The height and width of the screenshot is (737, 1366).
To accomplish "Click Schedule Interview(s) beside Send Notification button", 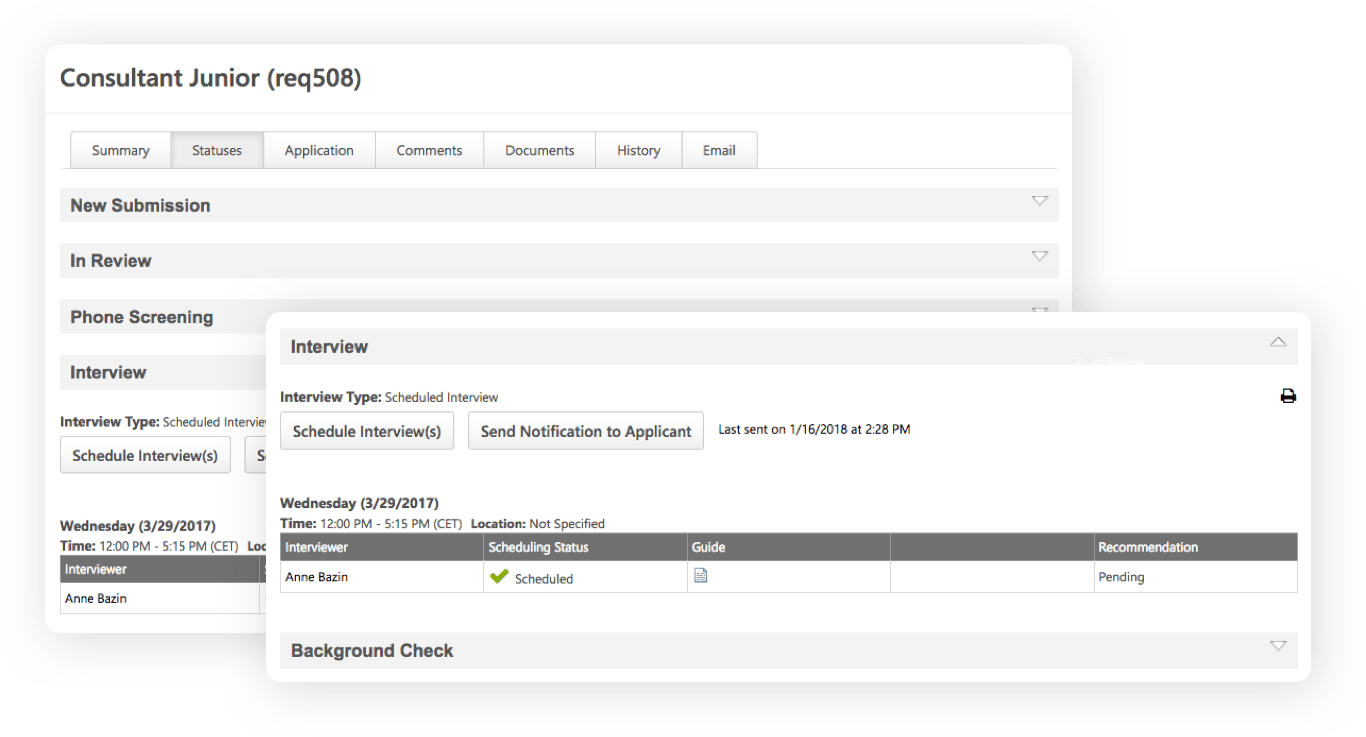I will point(367,431).
